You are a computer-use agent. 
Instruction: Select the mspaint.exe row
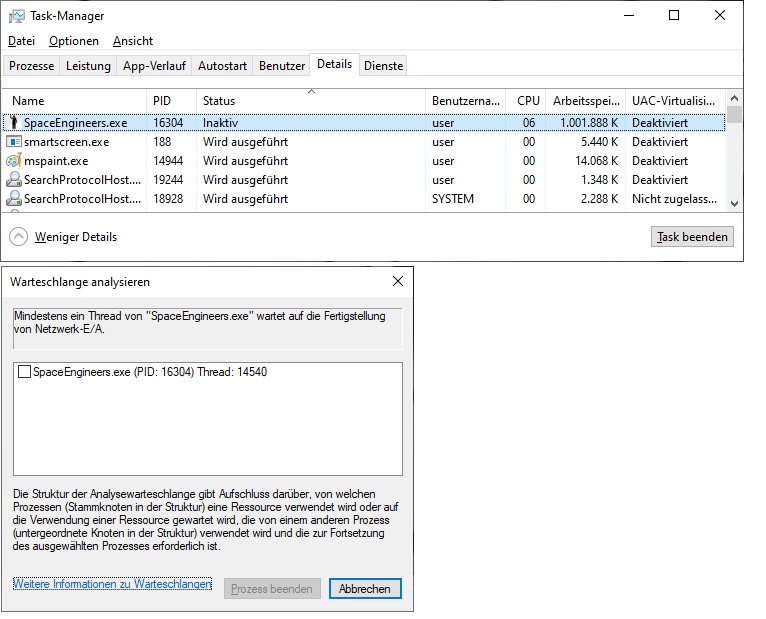[x=363, y=161]
